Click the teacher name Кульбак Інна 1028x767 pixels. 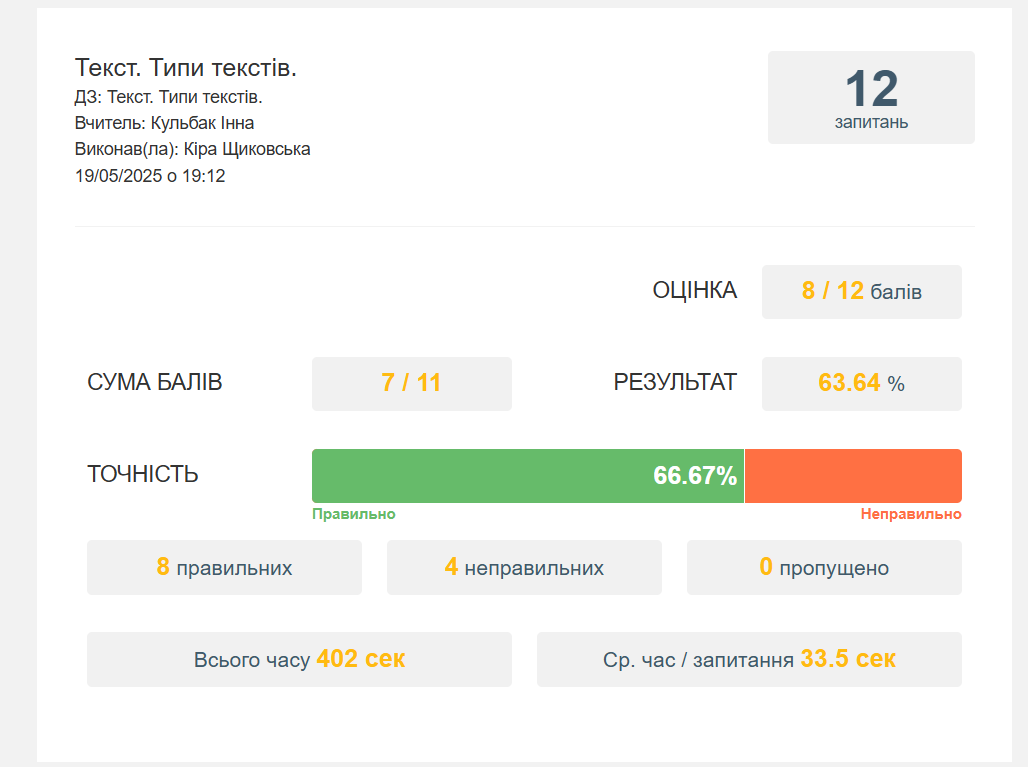(x=202, y=123)
